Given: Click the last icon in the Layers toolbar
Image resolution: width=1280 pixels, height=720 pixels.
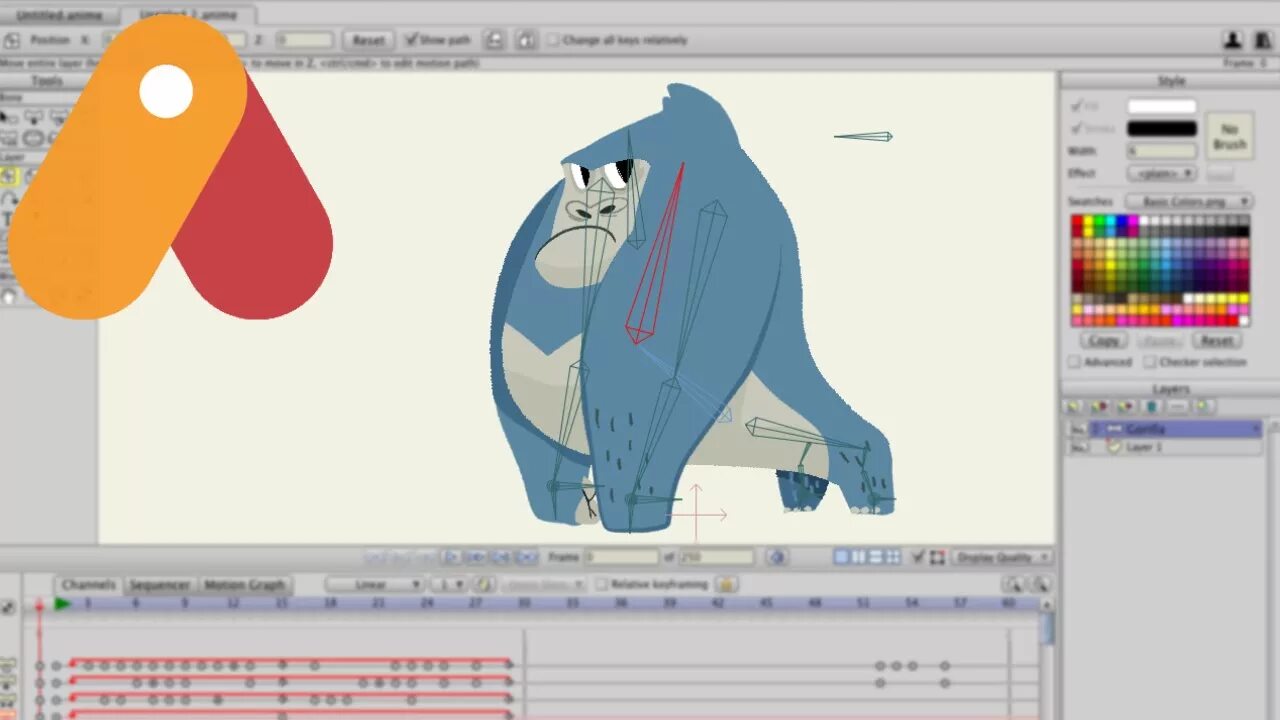Looking at the screenshot, I should (1204, 407).
